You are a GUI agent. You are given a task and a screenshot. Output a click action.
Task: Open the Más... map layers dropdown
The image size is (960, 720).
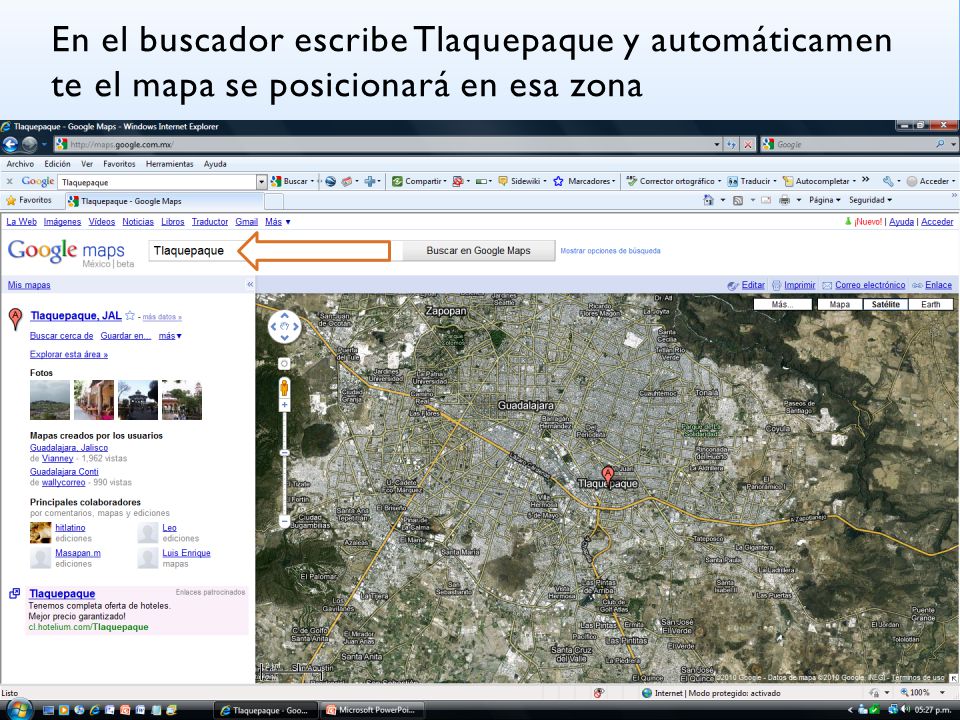782,304
